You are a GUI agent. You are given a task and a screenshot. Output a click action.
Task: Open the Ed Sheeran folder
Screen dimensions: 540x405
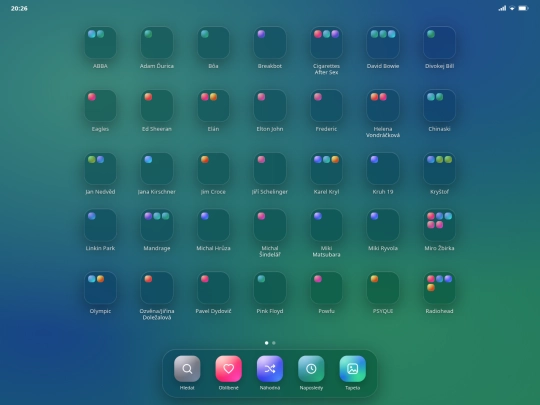157,106
